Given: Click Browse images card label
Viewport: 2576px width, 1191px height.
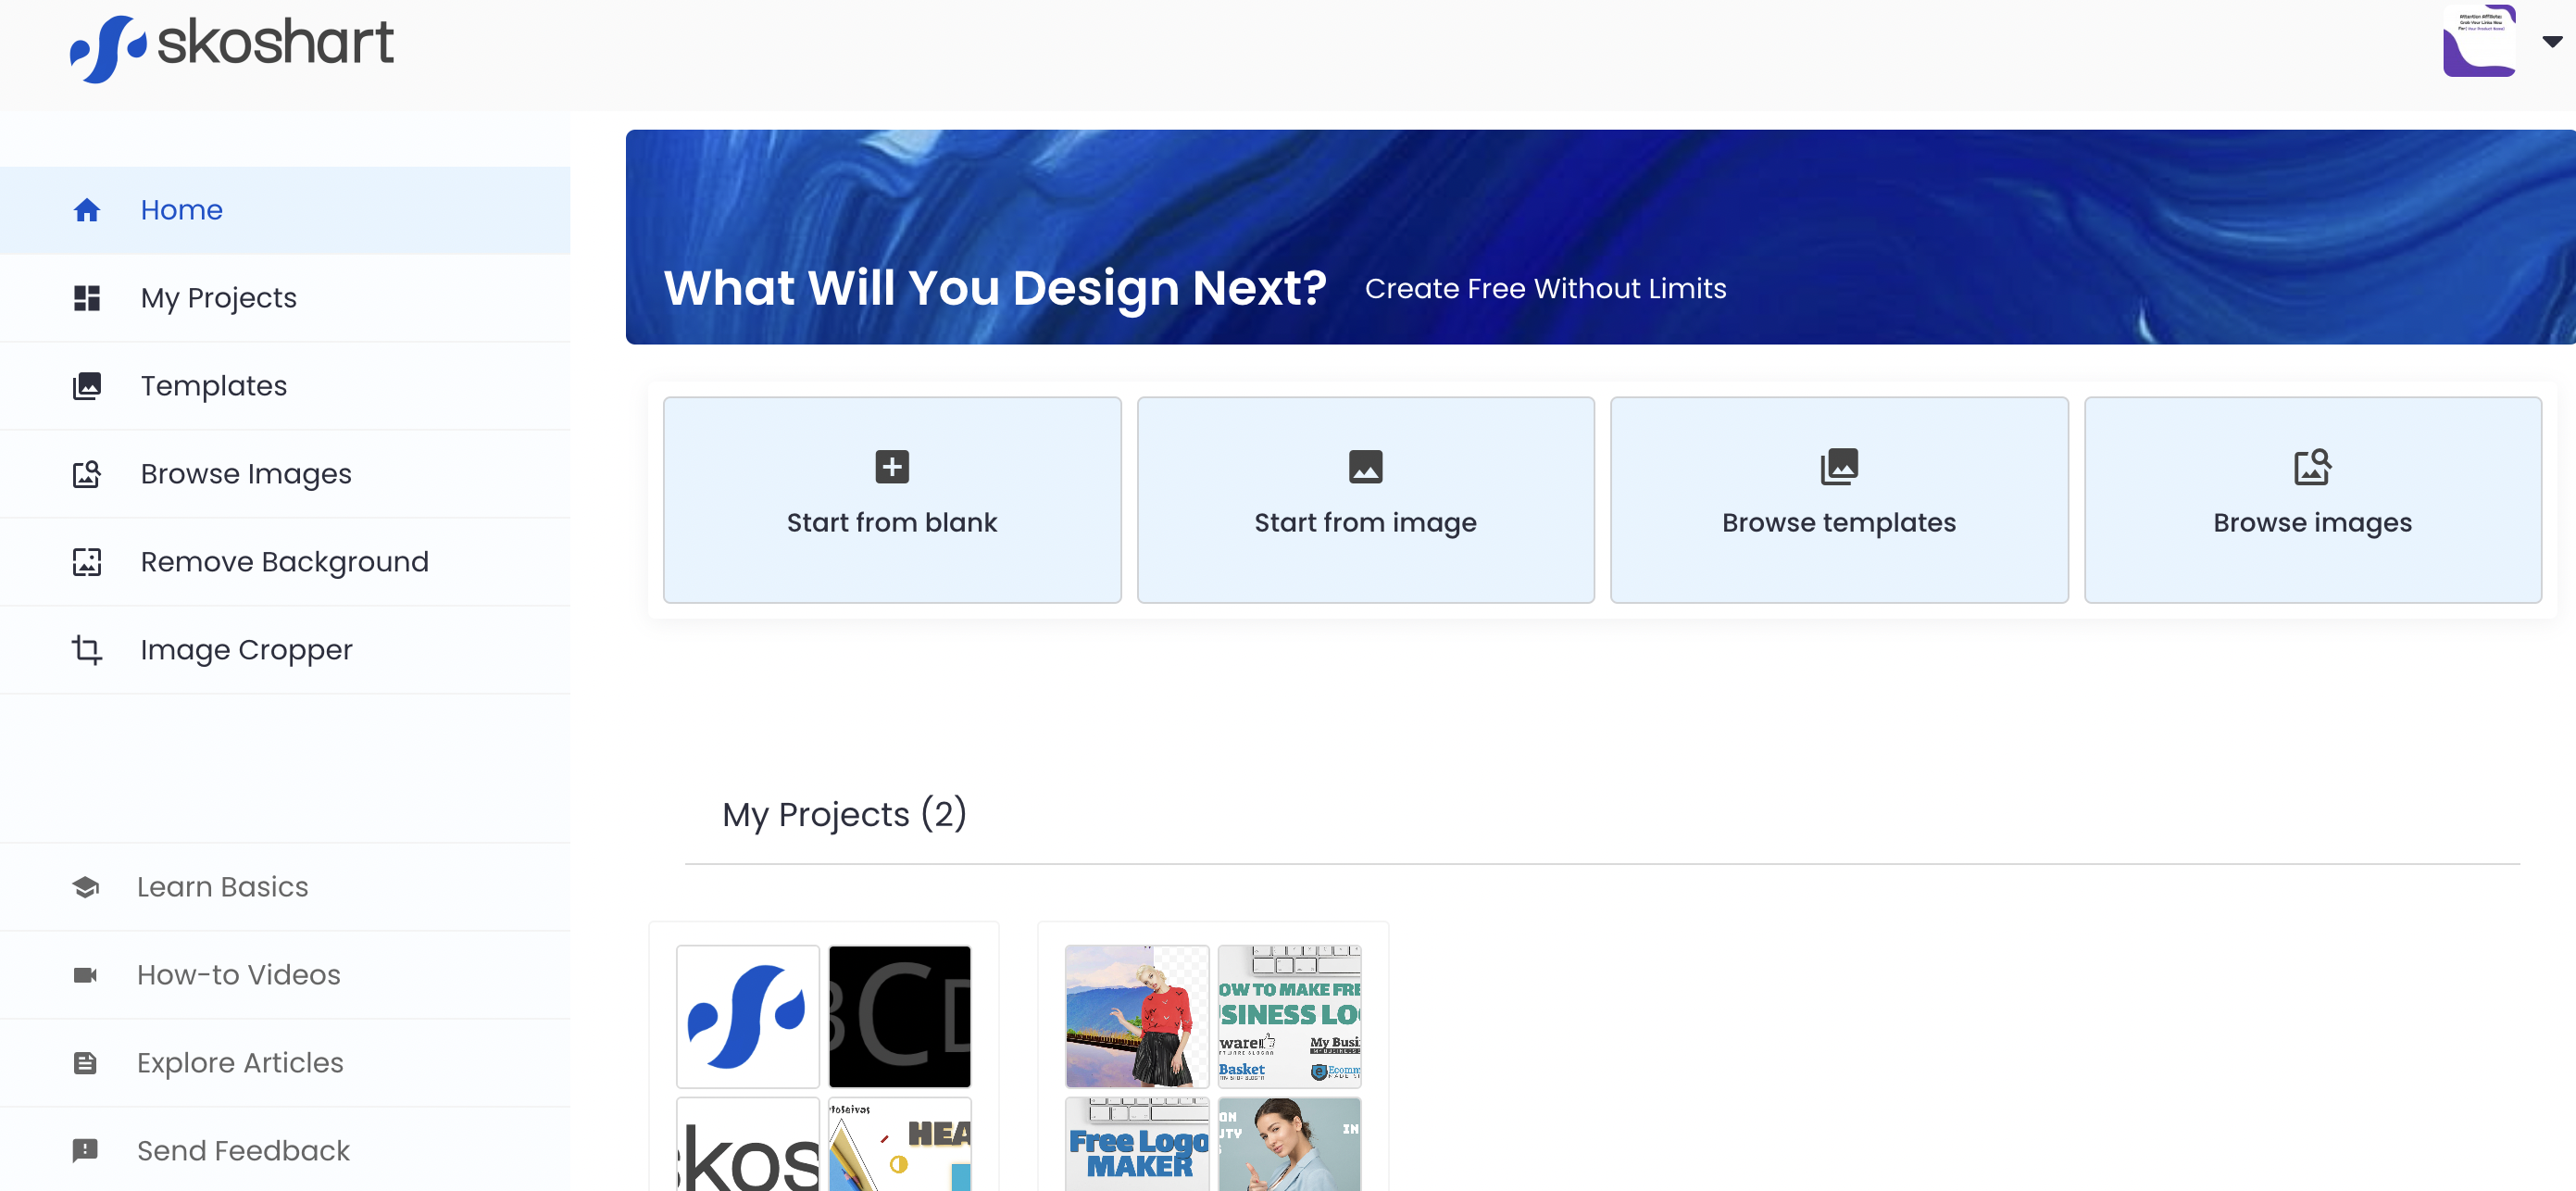Looking at the screenshot, I should (x=2313, y=523).
